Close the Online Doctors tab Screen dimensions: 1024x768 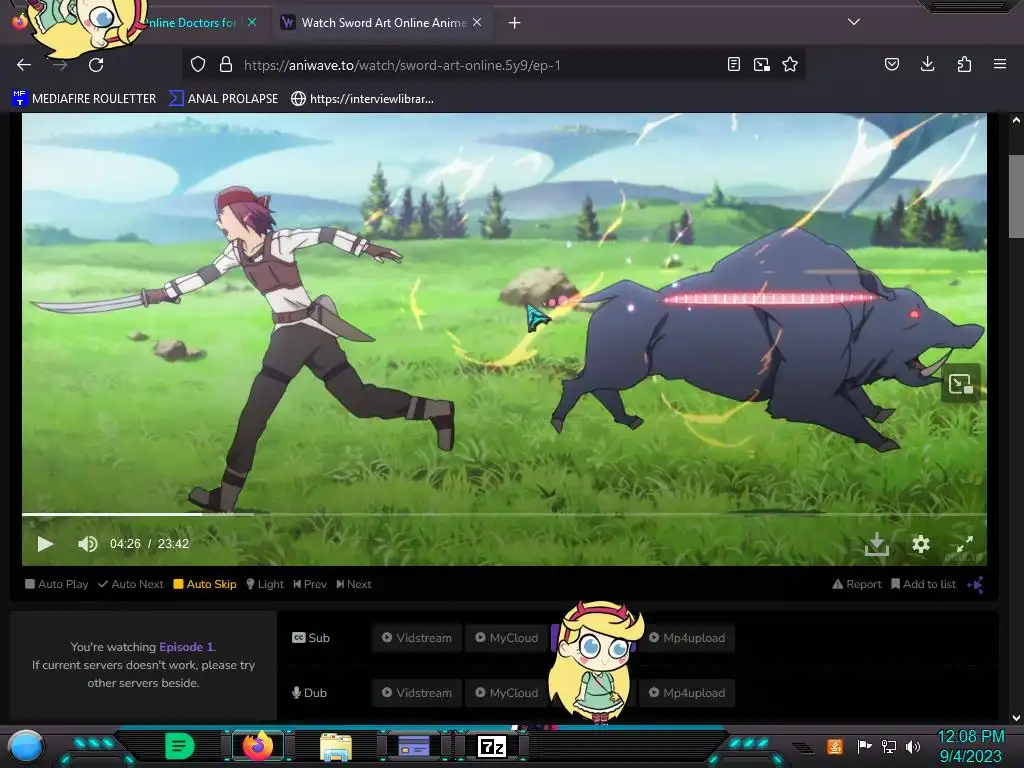252,23
